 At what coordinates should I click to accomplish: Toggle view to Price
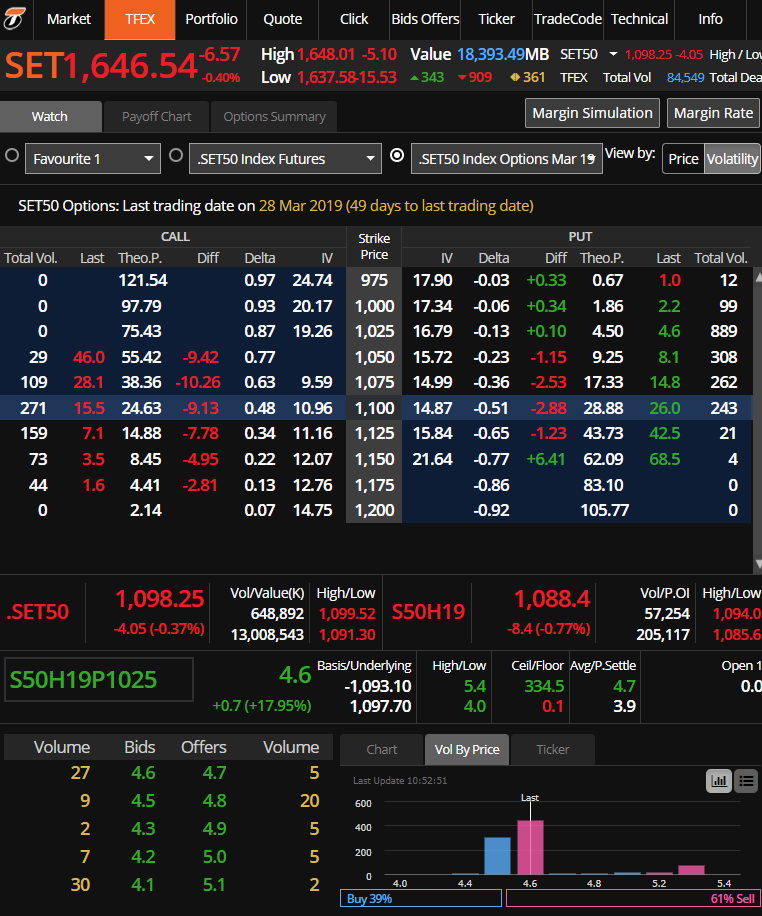point(683,159)
